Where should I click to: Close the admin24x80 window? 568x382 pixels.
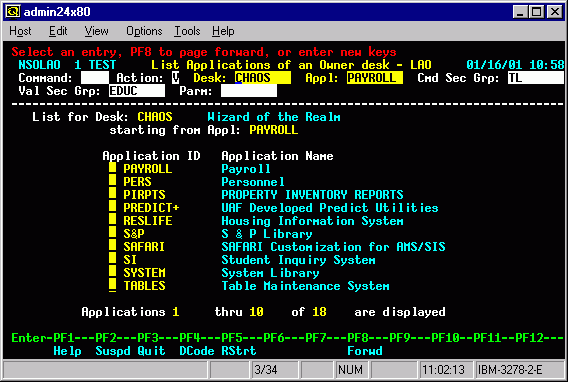pyautogui.click(x=555, y=12)
